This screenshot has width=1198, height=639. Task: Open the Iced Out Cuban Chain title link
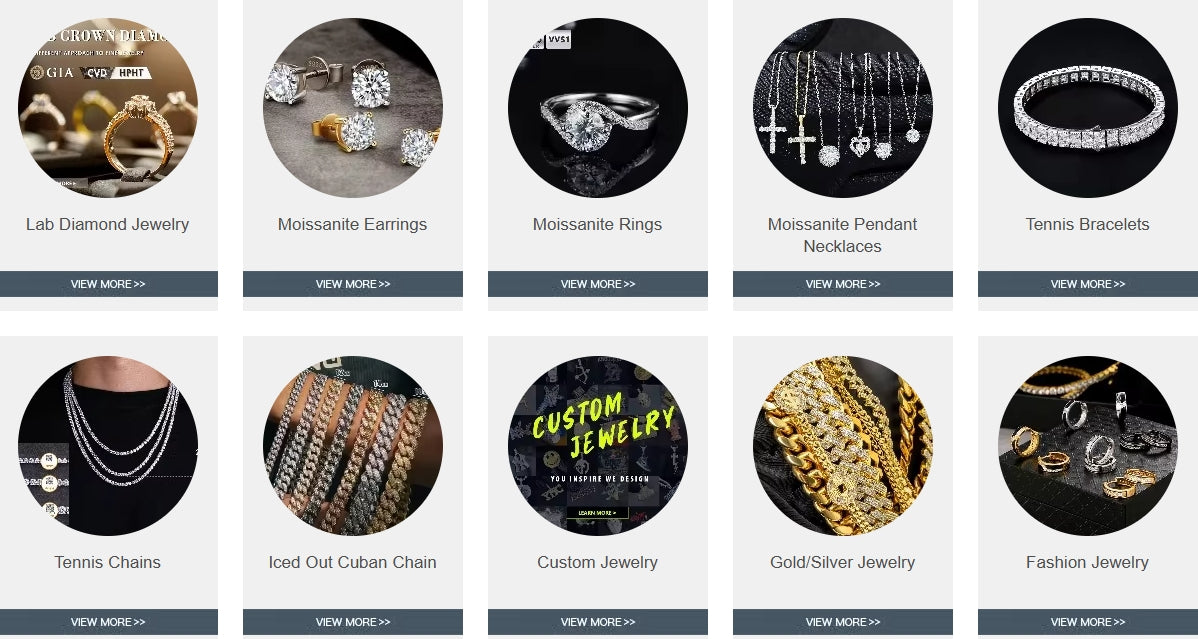pos(353,562)
